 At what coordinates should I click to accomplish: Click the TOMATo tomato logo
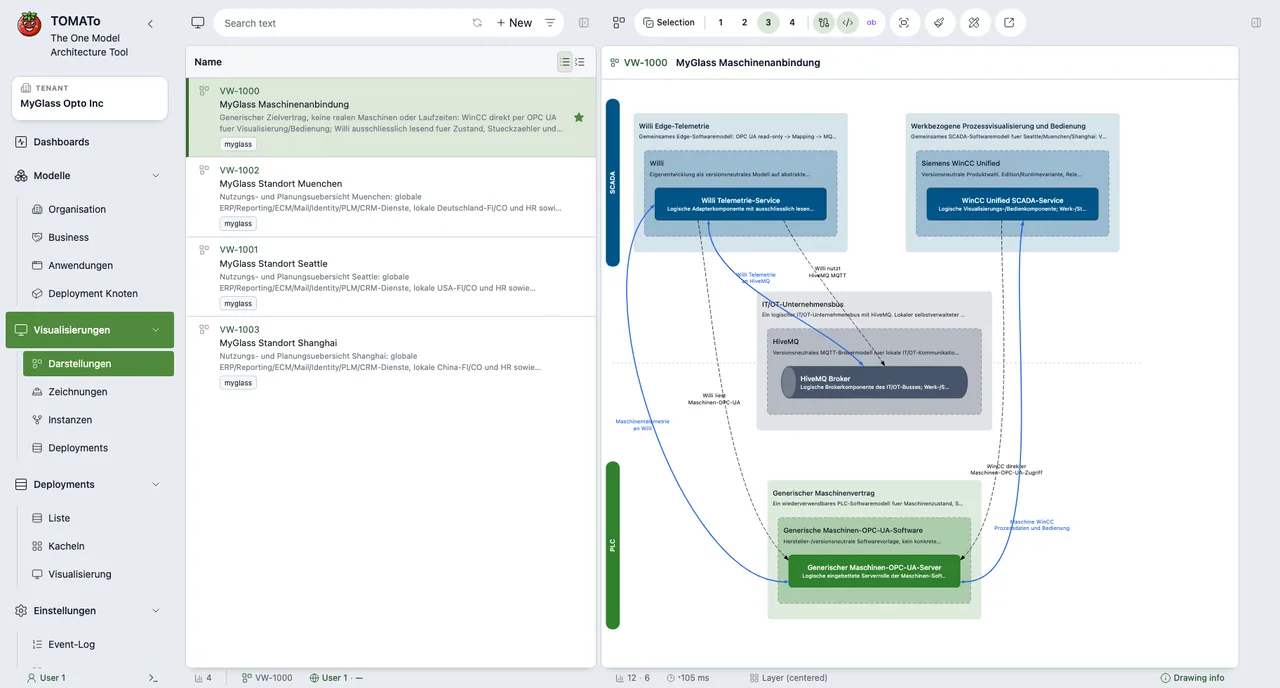(x=29, y=24)
